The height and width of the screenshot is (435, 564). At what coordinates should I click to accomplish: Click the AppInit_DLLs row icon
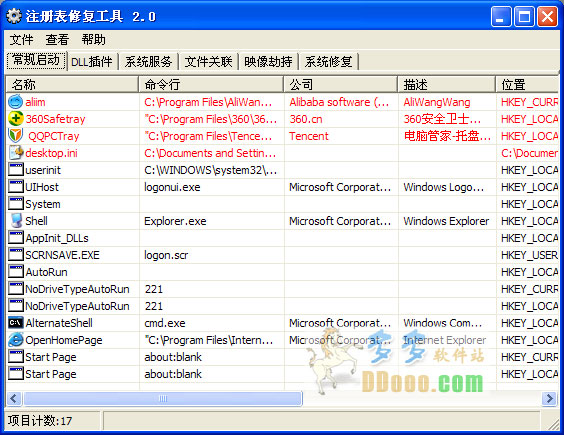(x=15, y=237)
